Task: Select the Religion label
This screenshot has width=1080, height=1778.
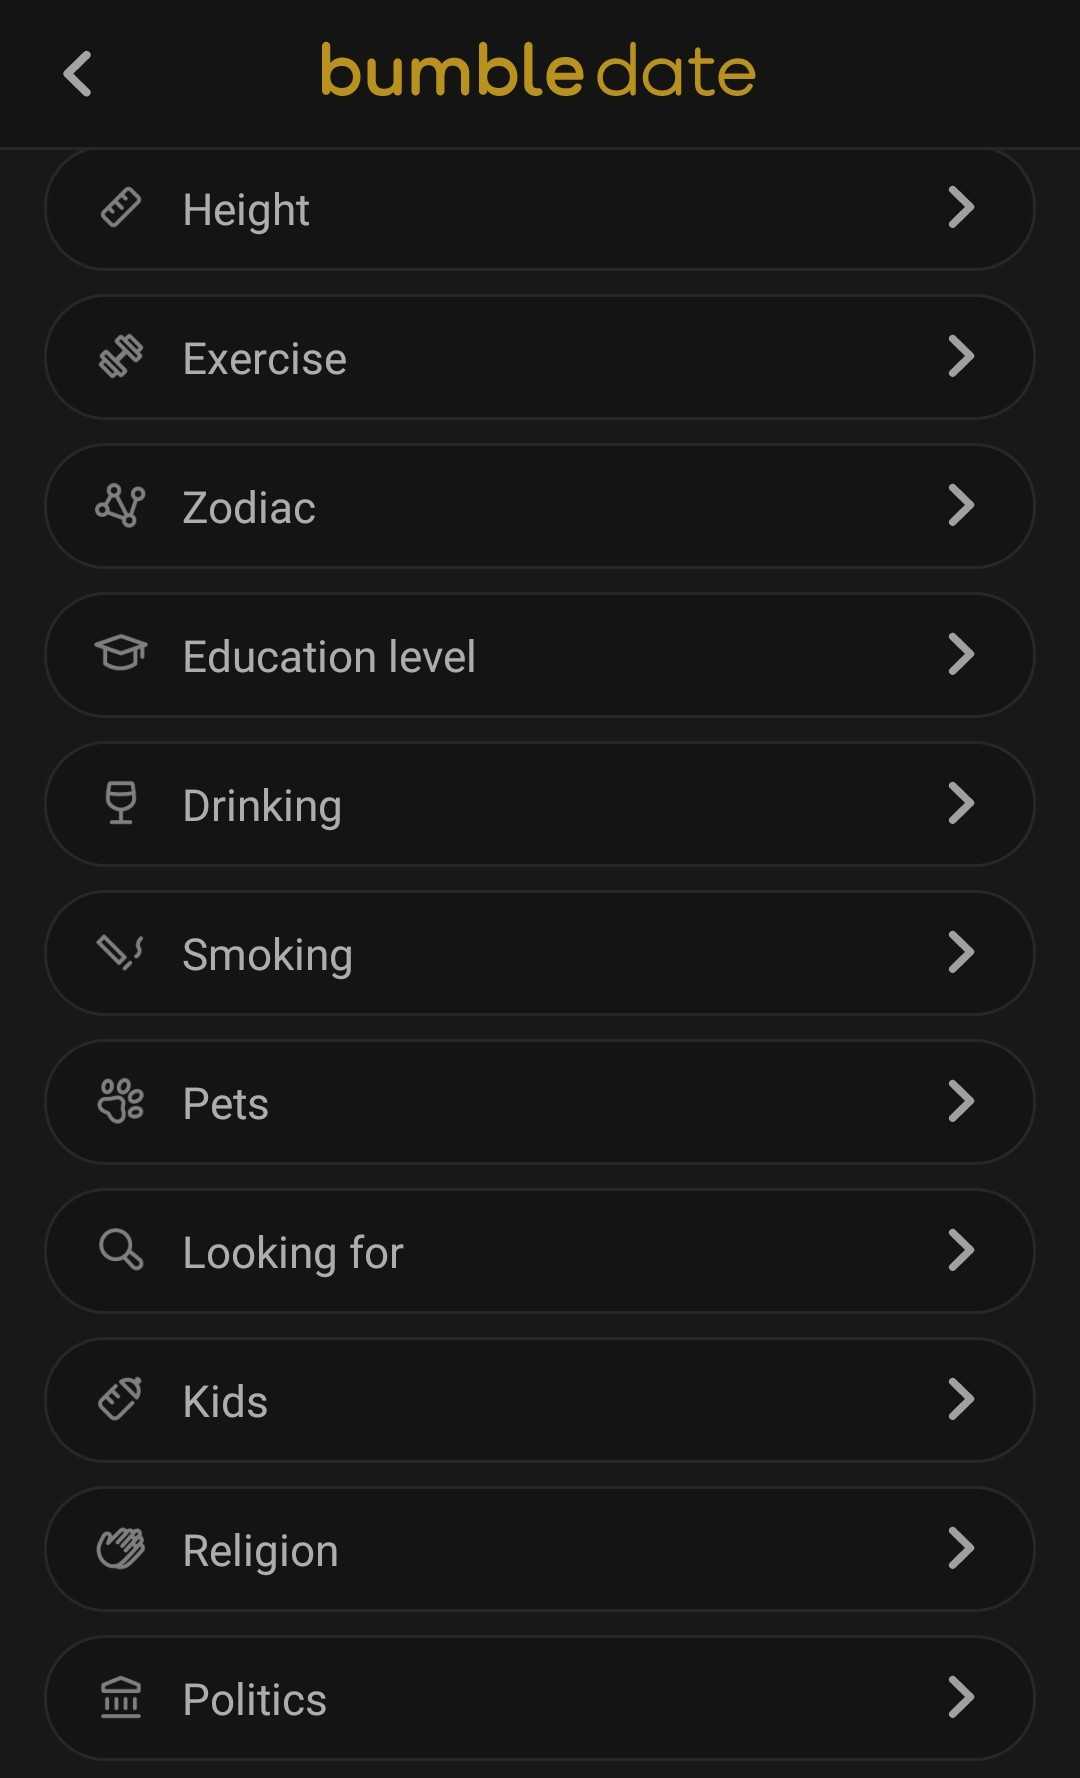Action: pyautogui.click(x=260, y=1551)
